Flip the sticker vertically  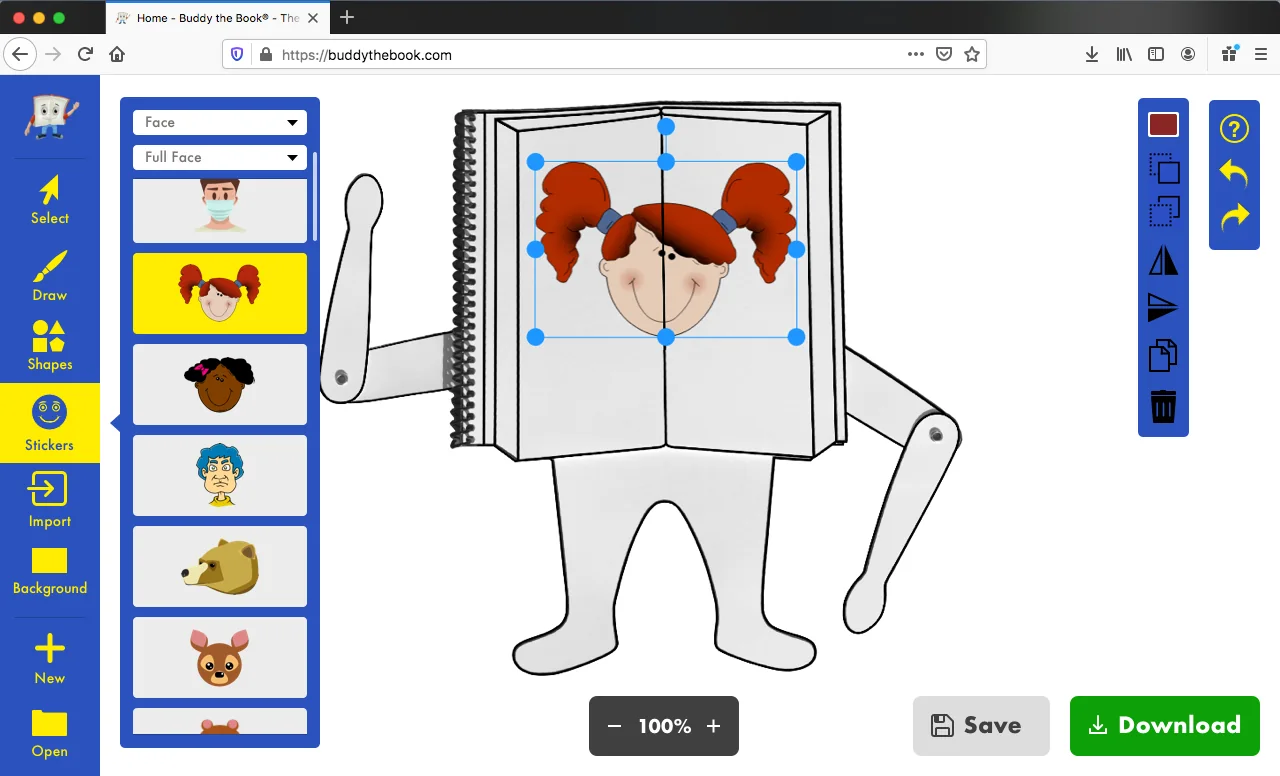(x=1164, y=308)
